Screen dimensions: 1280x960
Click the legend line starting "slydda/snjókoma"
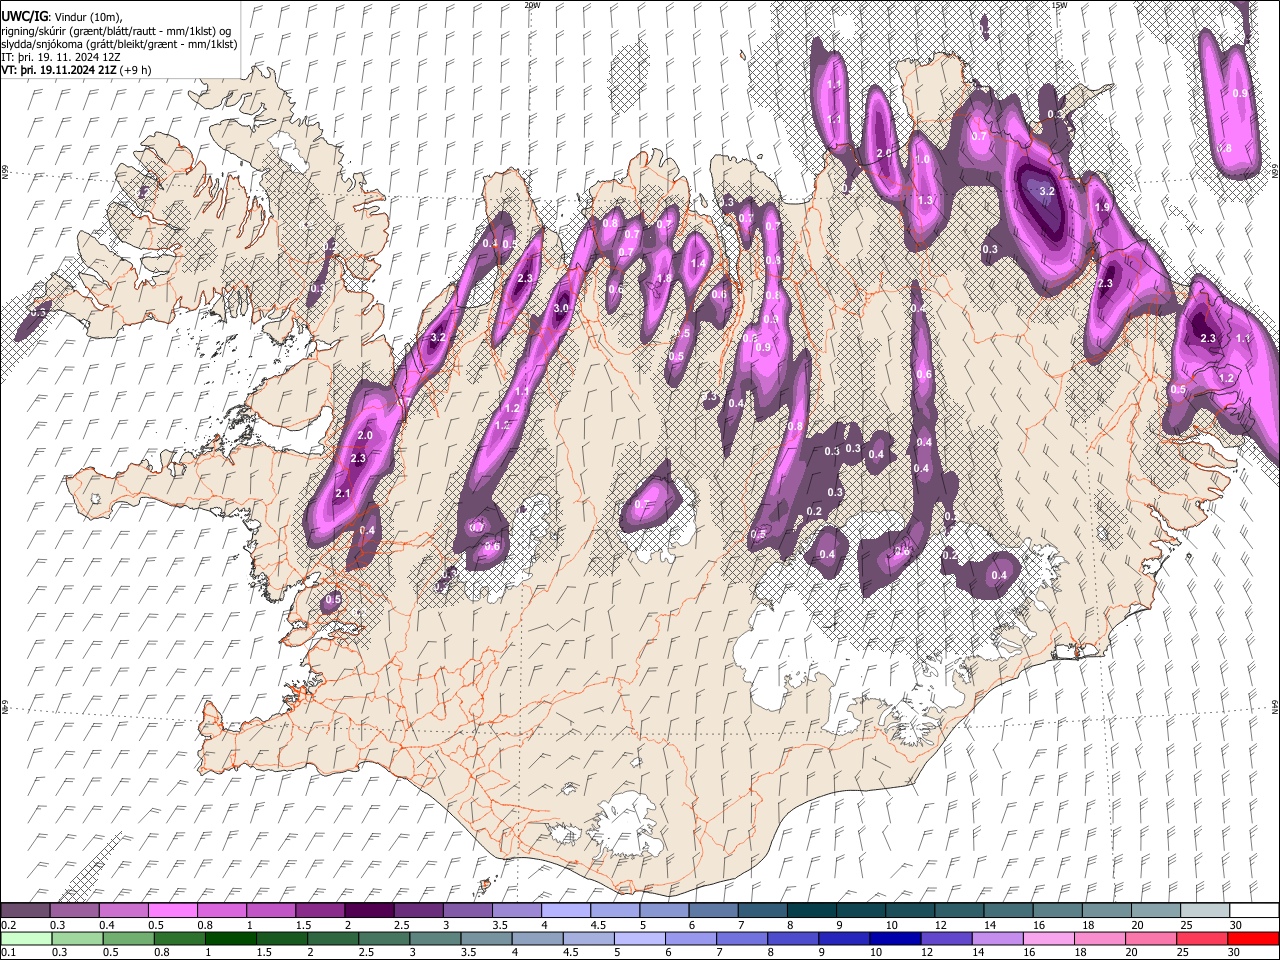coord(119,44)
